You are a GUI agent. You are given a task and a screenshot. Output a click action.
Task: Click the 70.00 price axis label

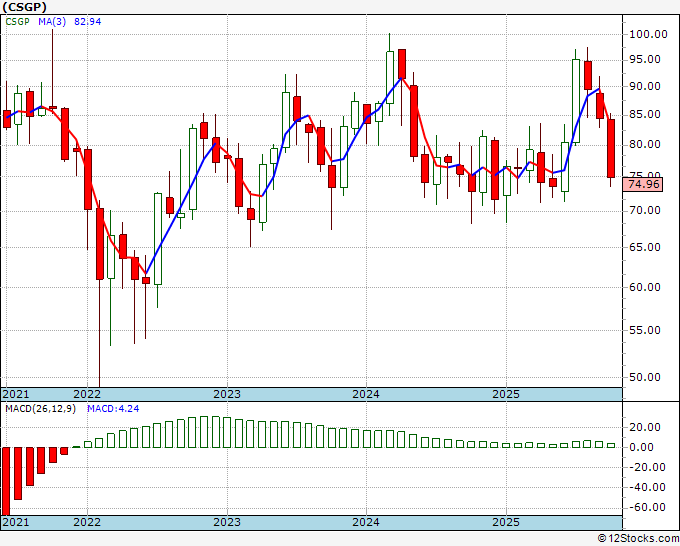[x=645, y=211]
